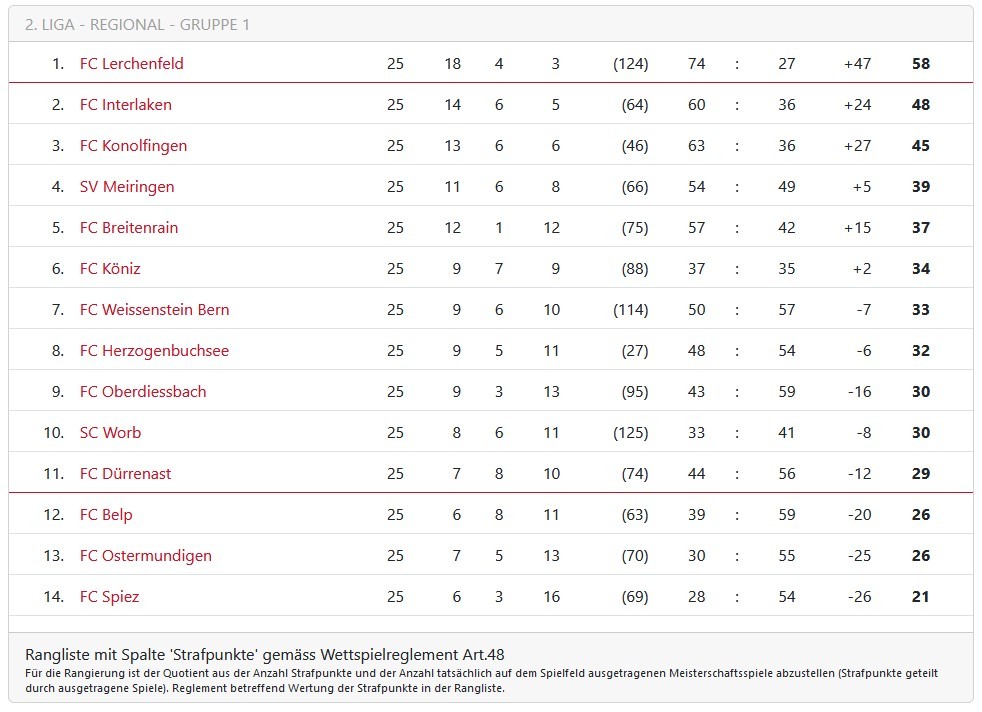Open FC Ostermundigen team link

(x=146, y=555)
